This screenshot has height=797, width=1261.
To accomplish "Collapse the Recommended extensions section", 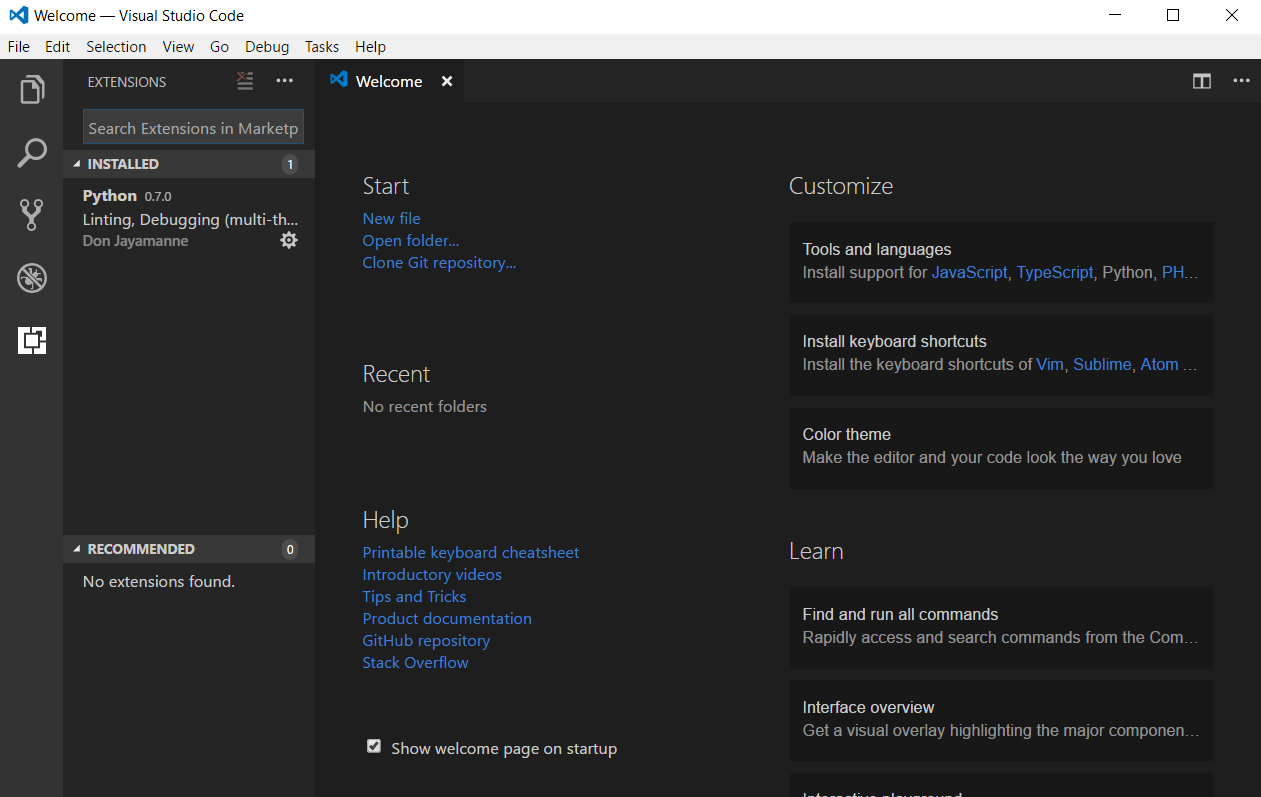I will tap(189, 549).
